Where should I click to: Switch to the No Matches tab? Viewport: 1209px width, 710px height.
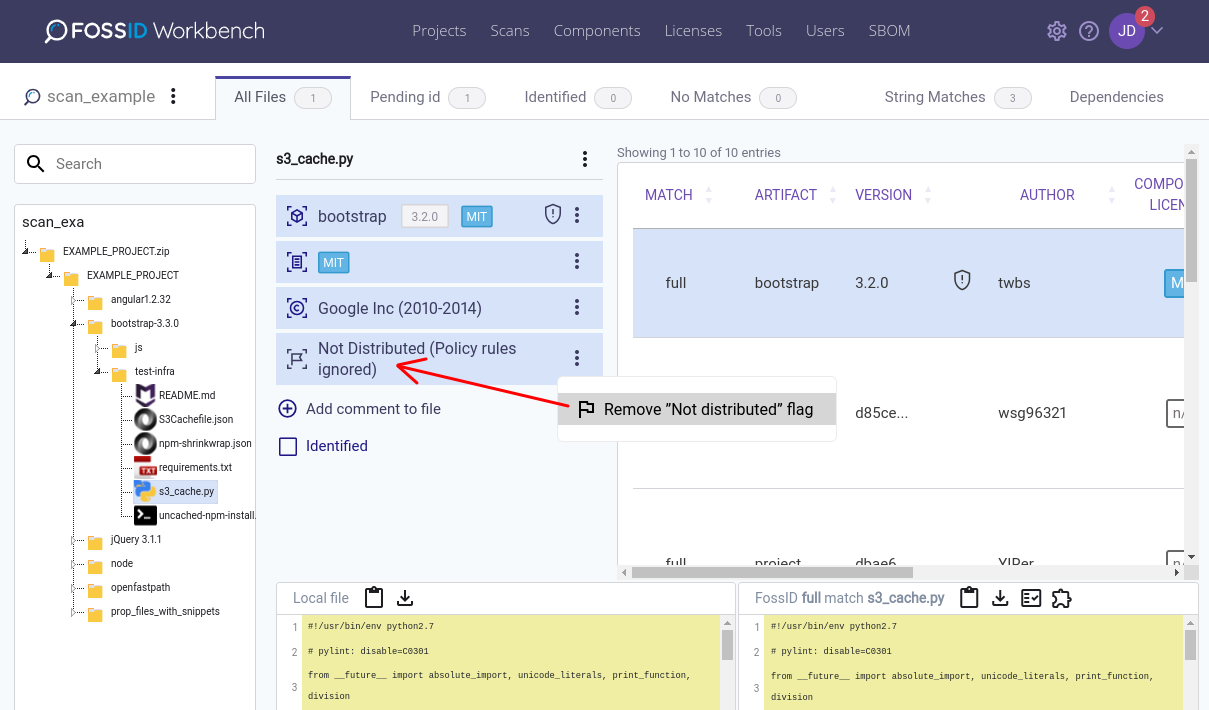[732, 97]
